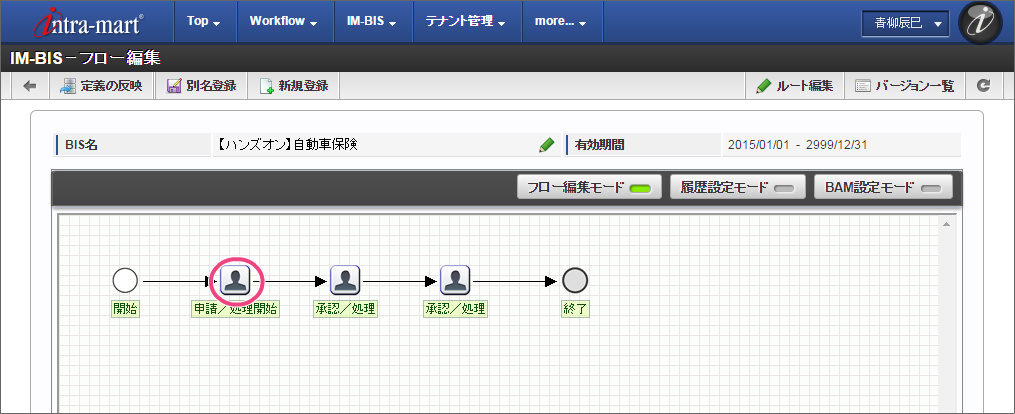Open the 青柳辰巳 user dropdown

(x=905, y=23)
